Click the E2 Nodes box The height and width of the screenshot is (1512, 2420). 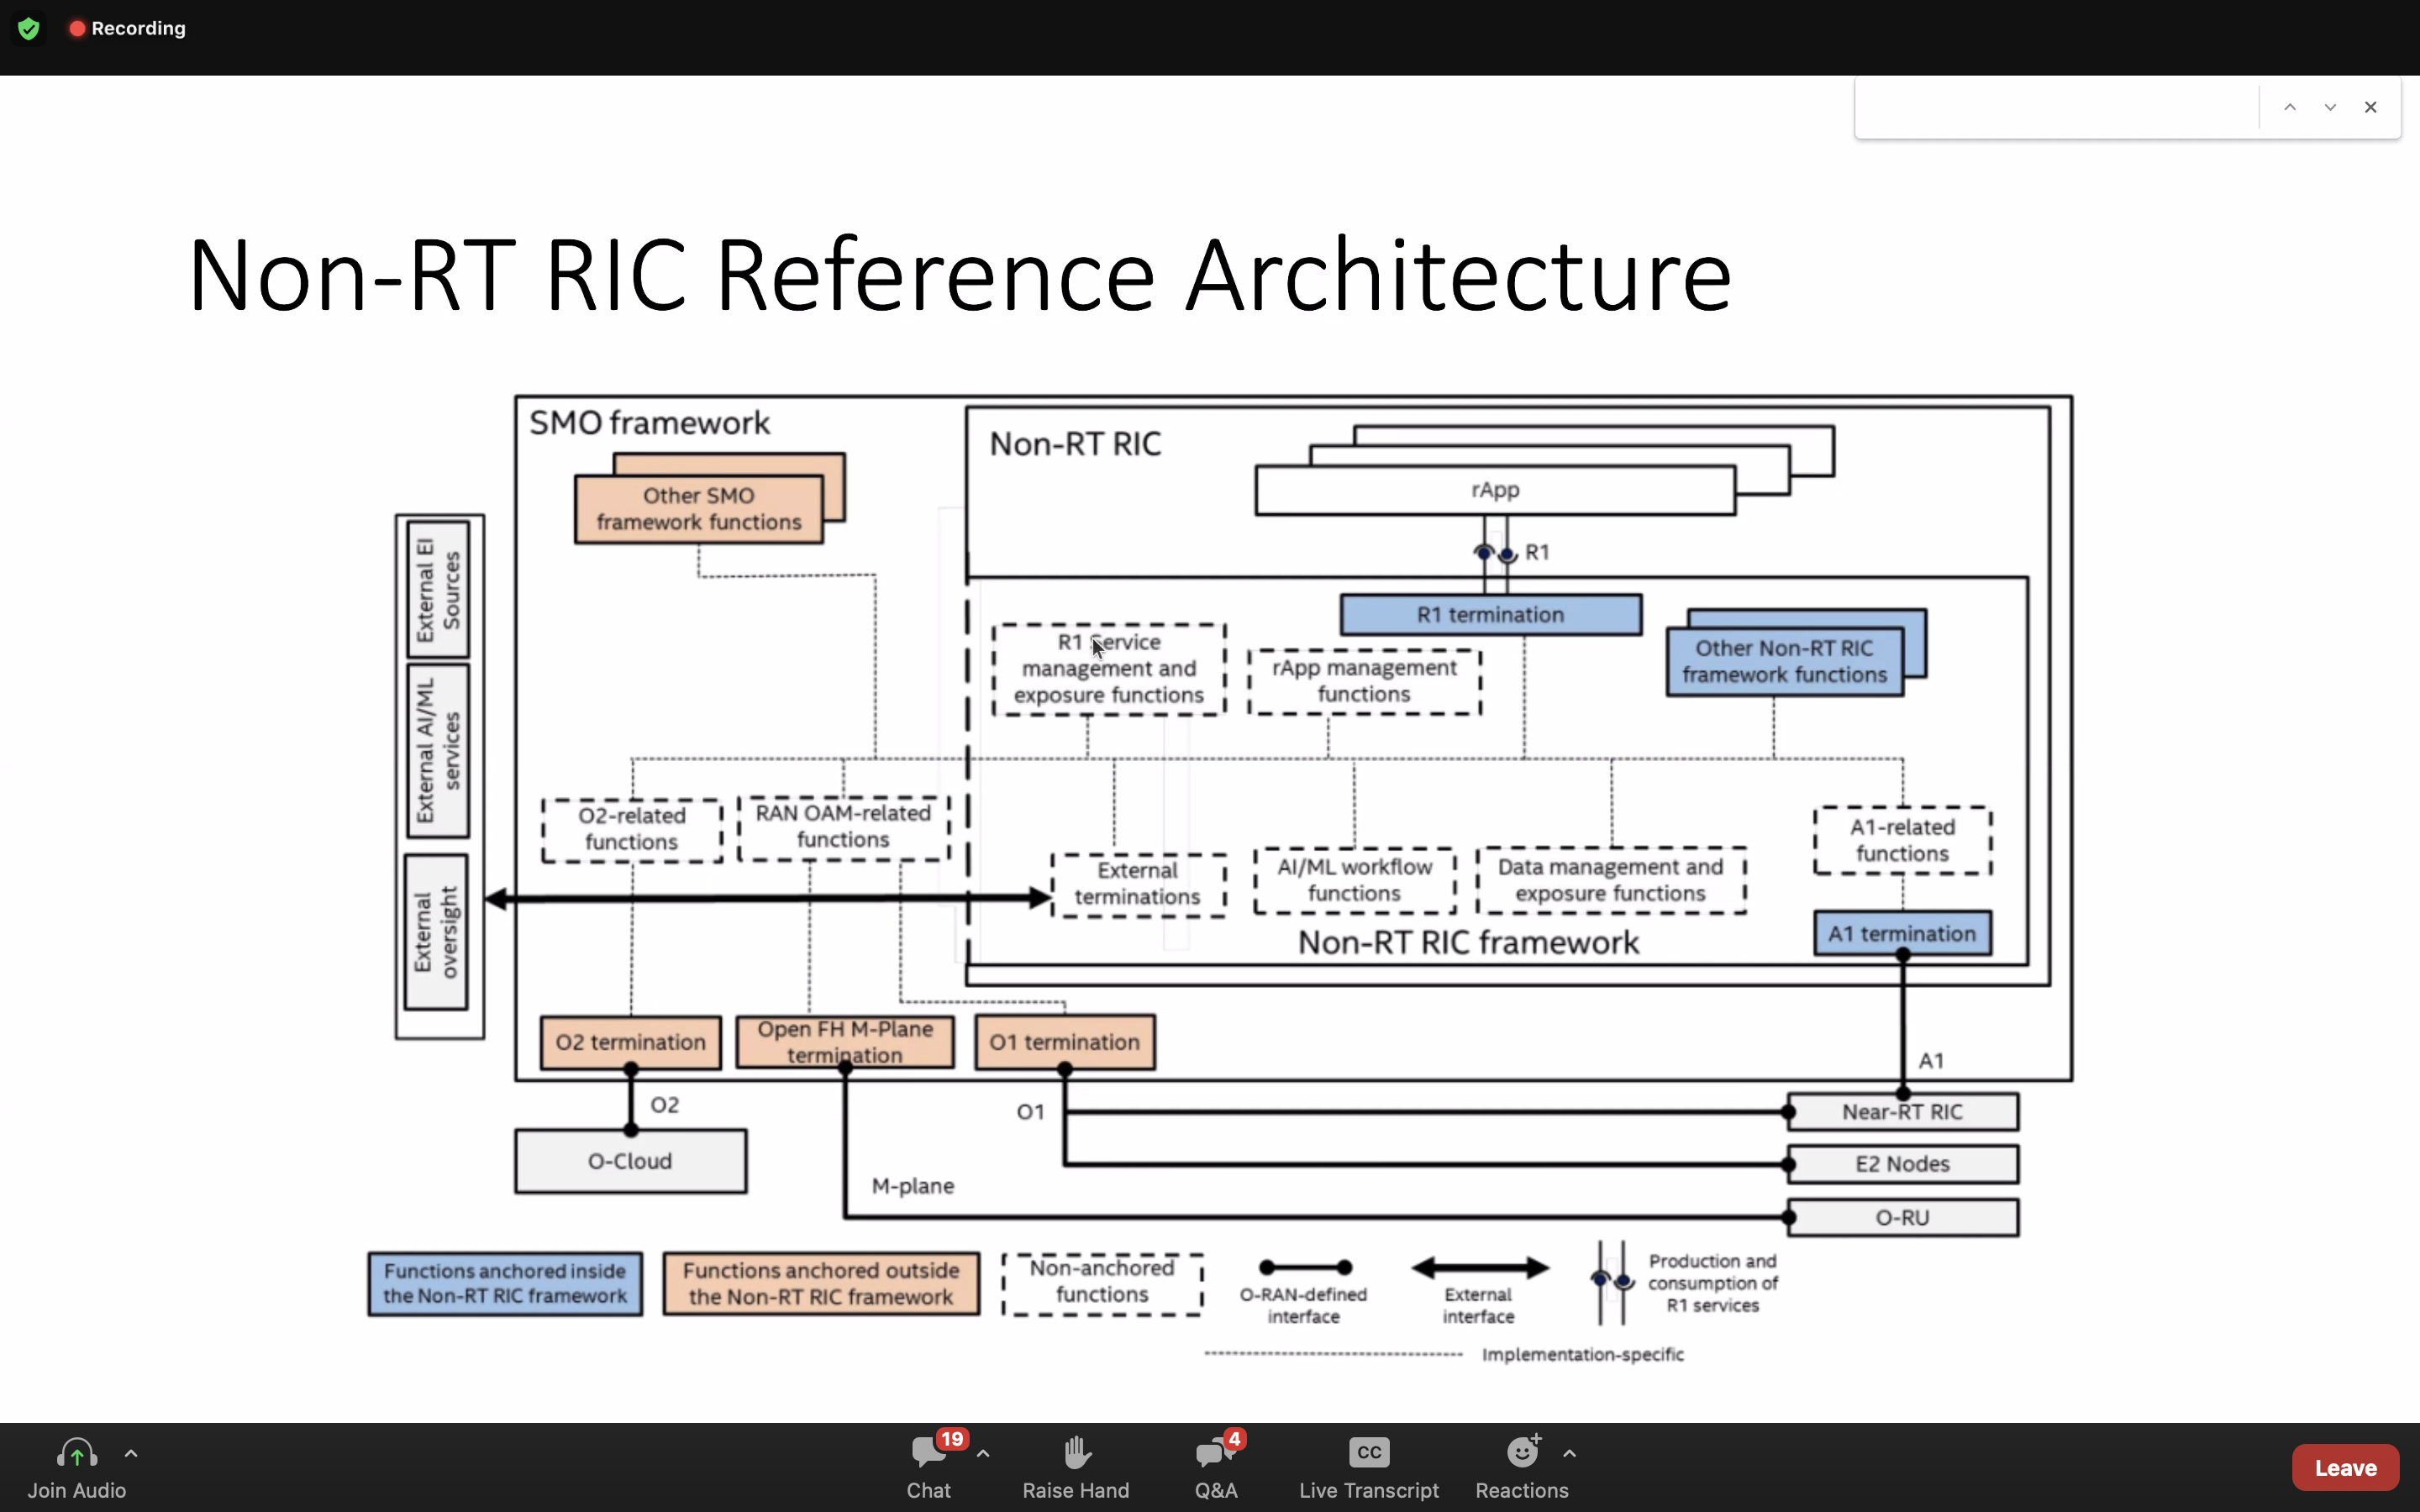[1902, 1164]
